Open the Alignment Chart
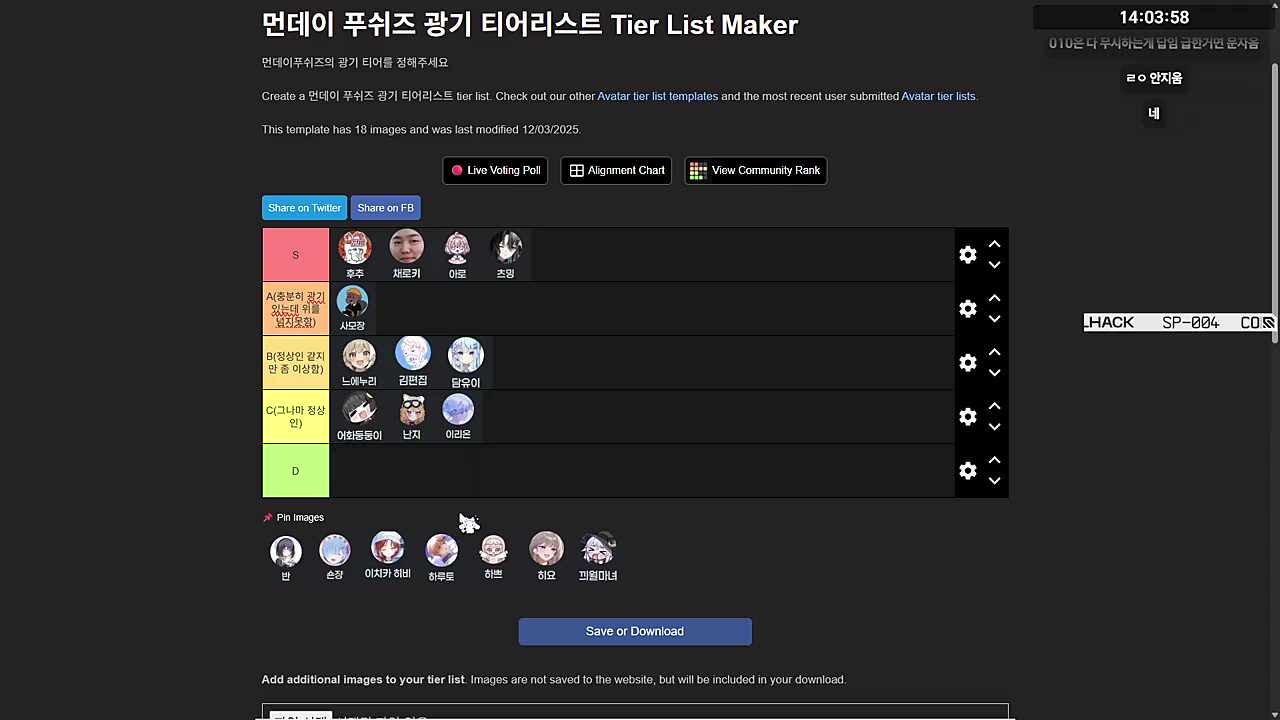Image resolution: width=1280 pixels, height=720 pixels. point(616,170)
